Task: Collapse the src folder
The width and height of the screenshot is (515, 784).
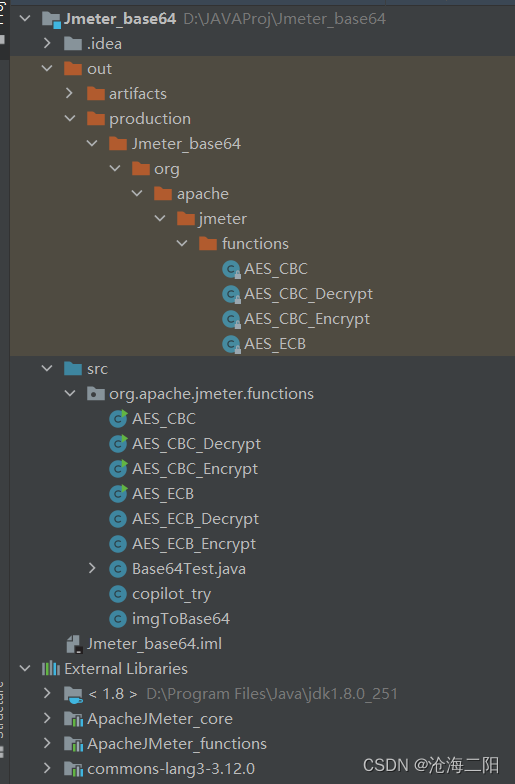Action: [x=48, y=368]
